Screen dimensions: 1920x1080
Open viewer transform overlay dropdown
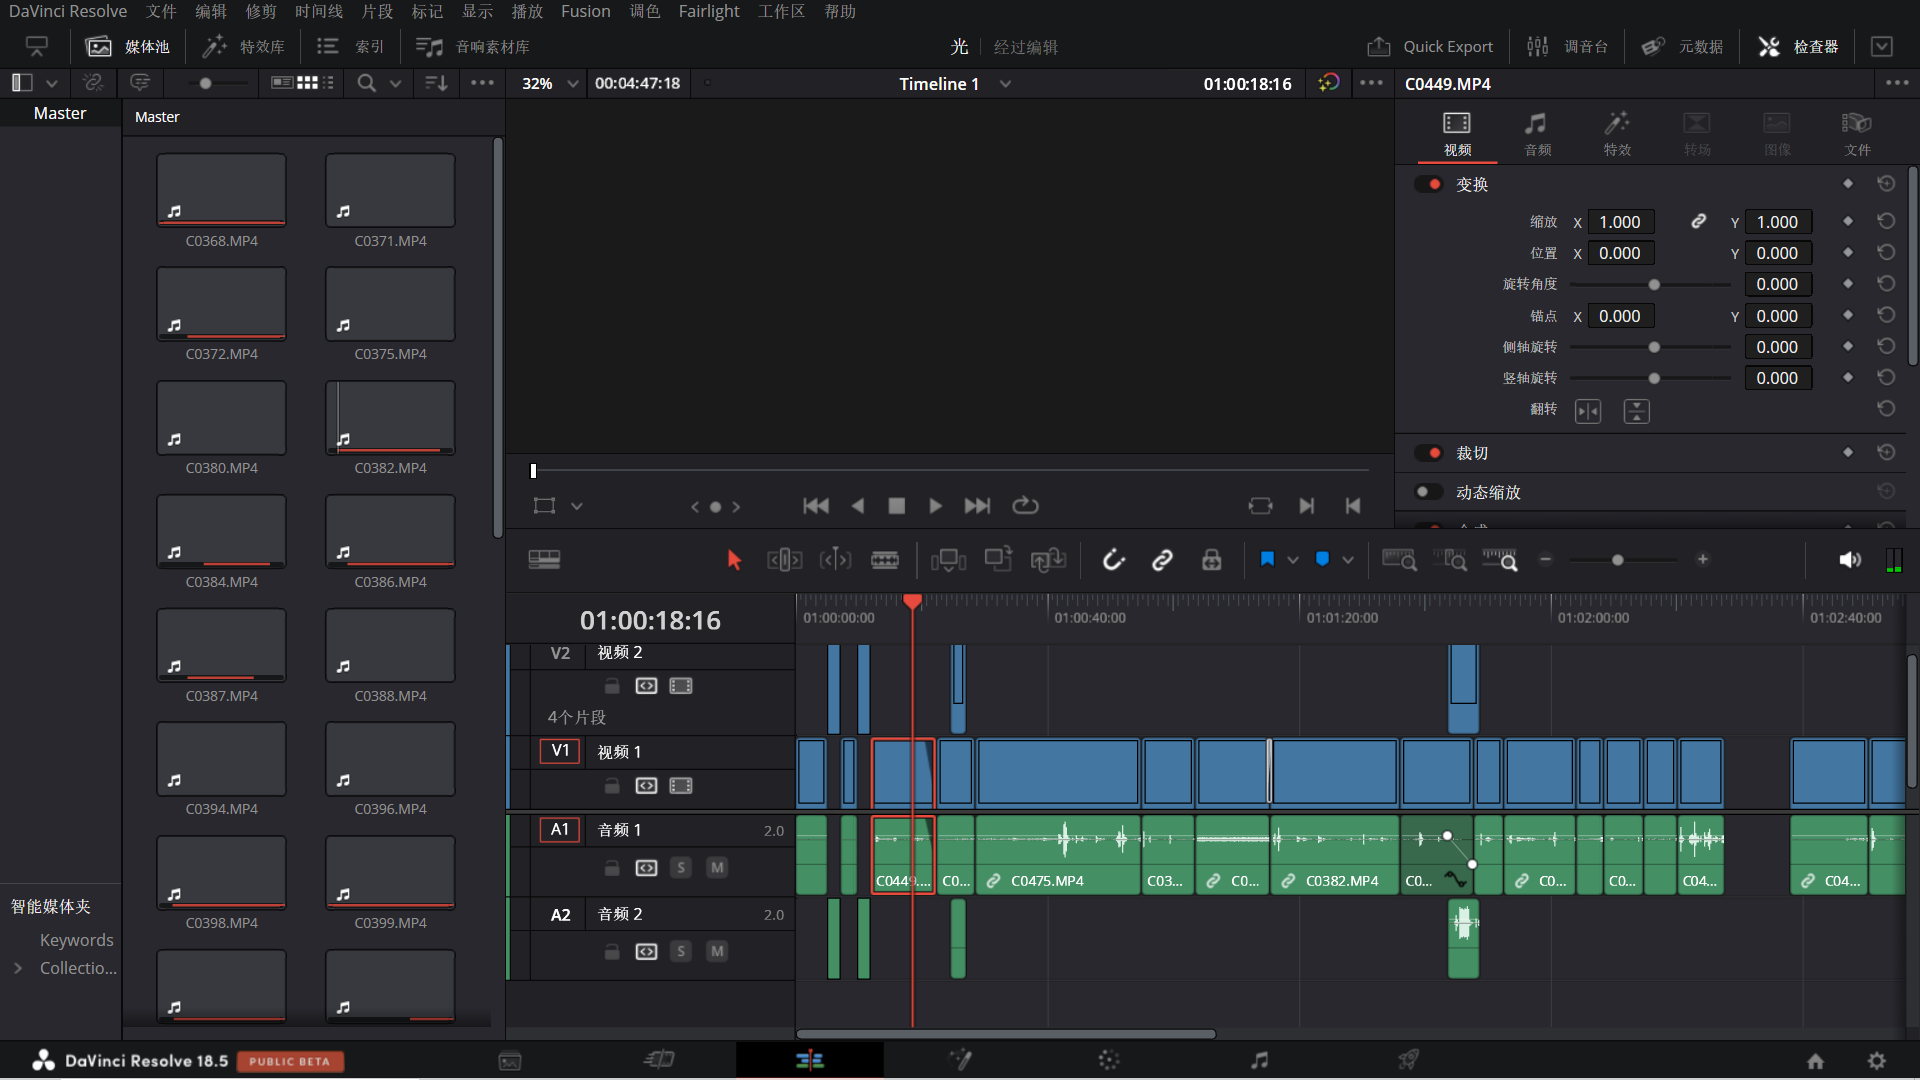point(577,506)
